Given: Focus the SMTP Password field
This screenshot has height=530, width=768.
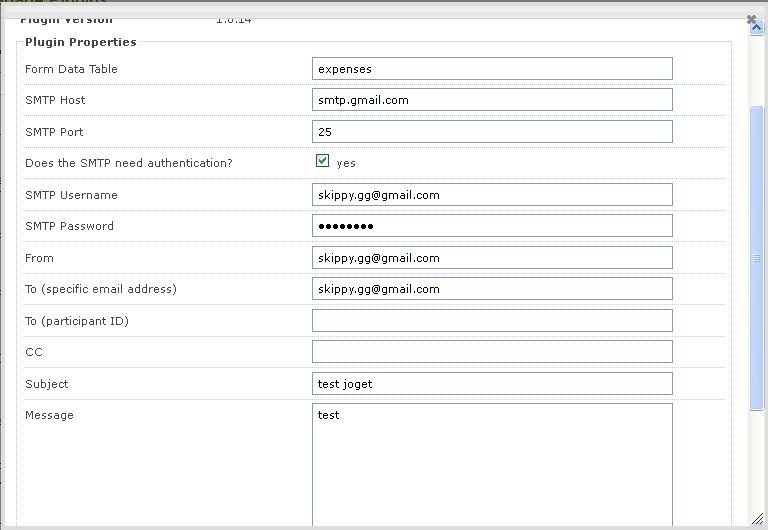Looking at the screenshot, I should pyautogui.click(x=492, y=226).
